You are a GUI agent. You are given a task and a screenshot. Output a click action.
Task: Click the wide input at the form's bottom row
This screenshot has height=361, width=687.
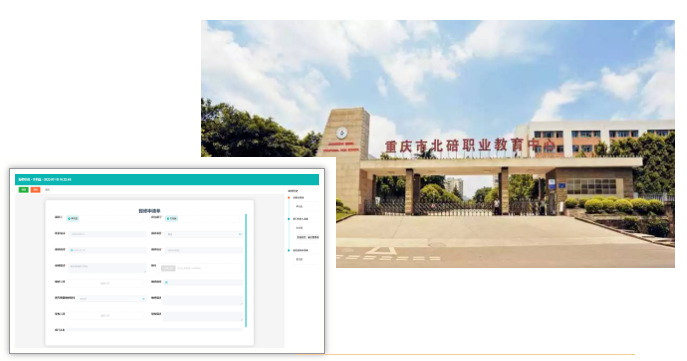(x=155, y=329)
